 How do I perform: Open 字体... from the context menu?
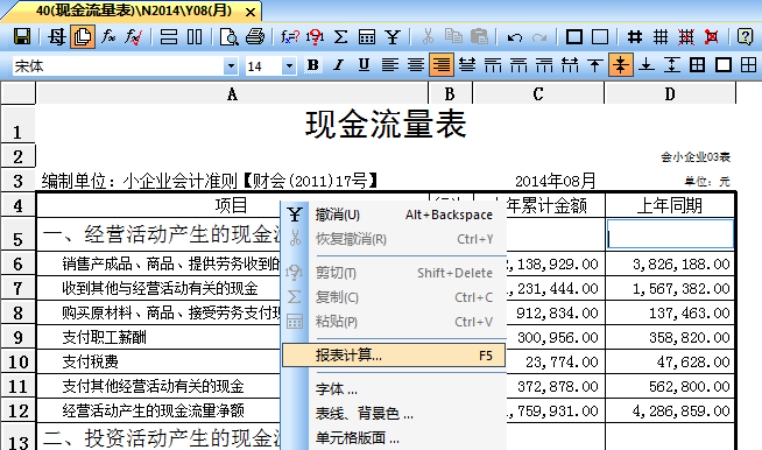point(336,389)
